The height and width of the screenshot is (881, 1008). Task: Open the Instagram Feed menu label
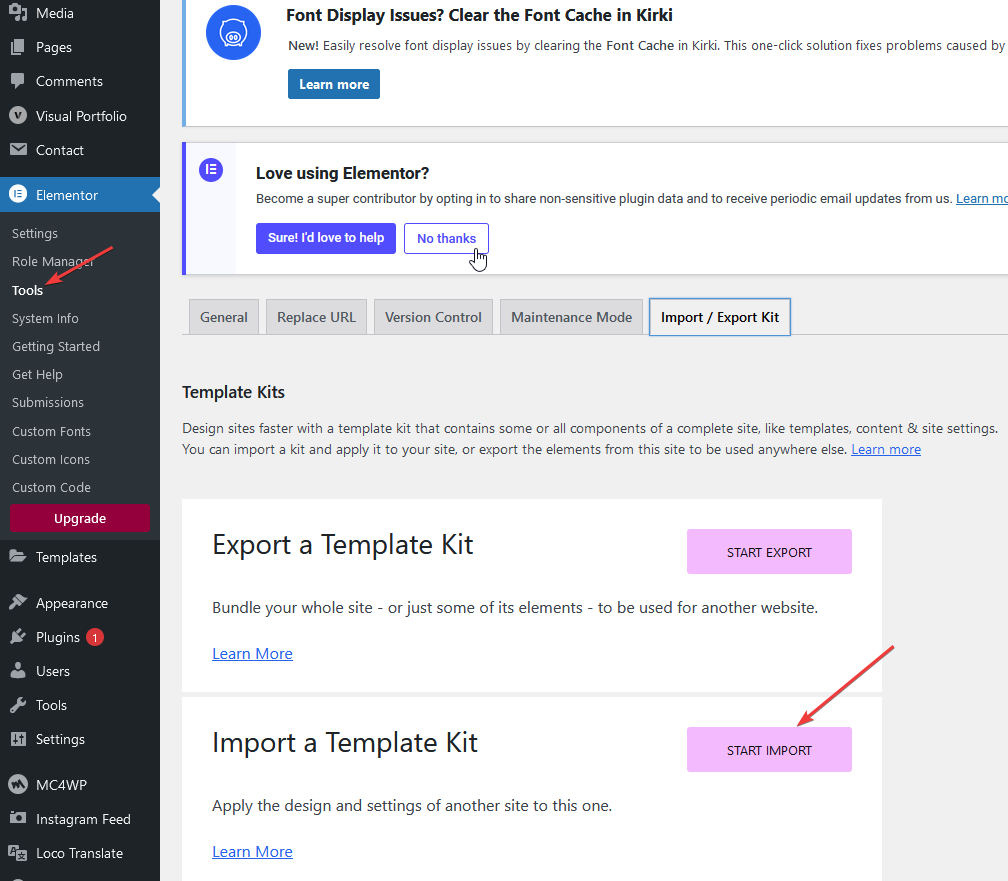[83, 819]
